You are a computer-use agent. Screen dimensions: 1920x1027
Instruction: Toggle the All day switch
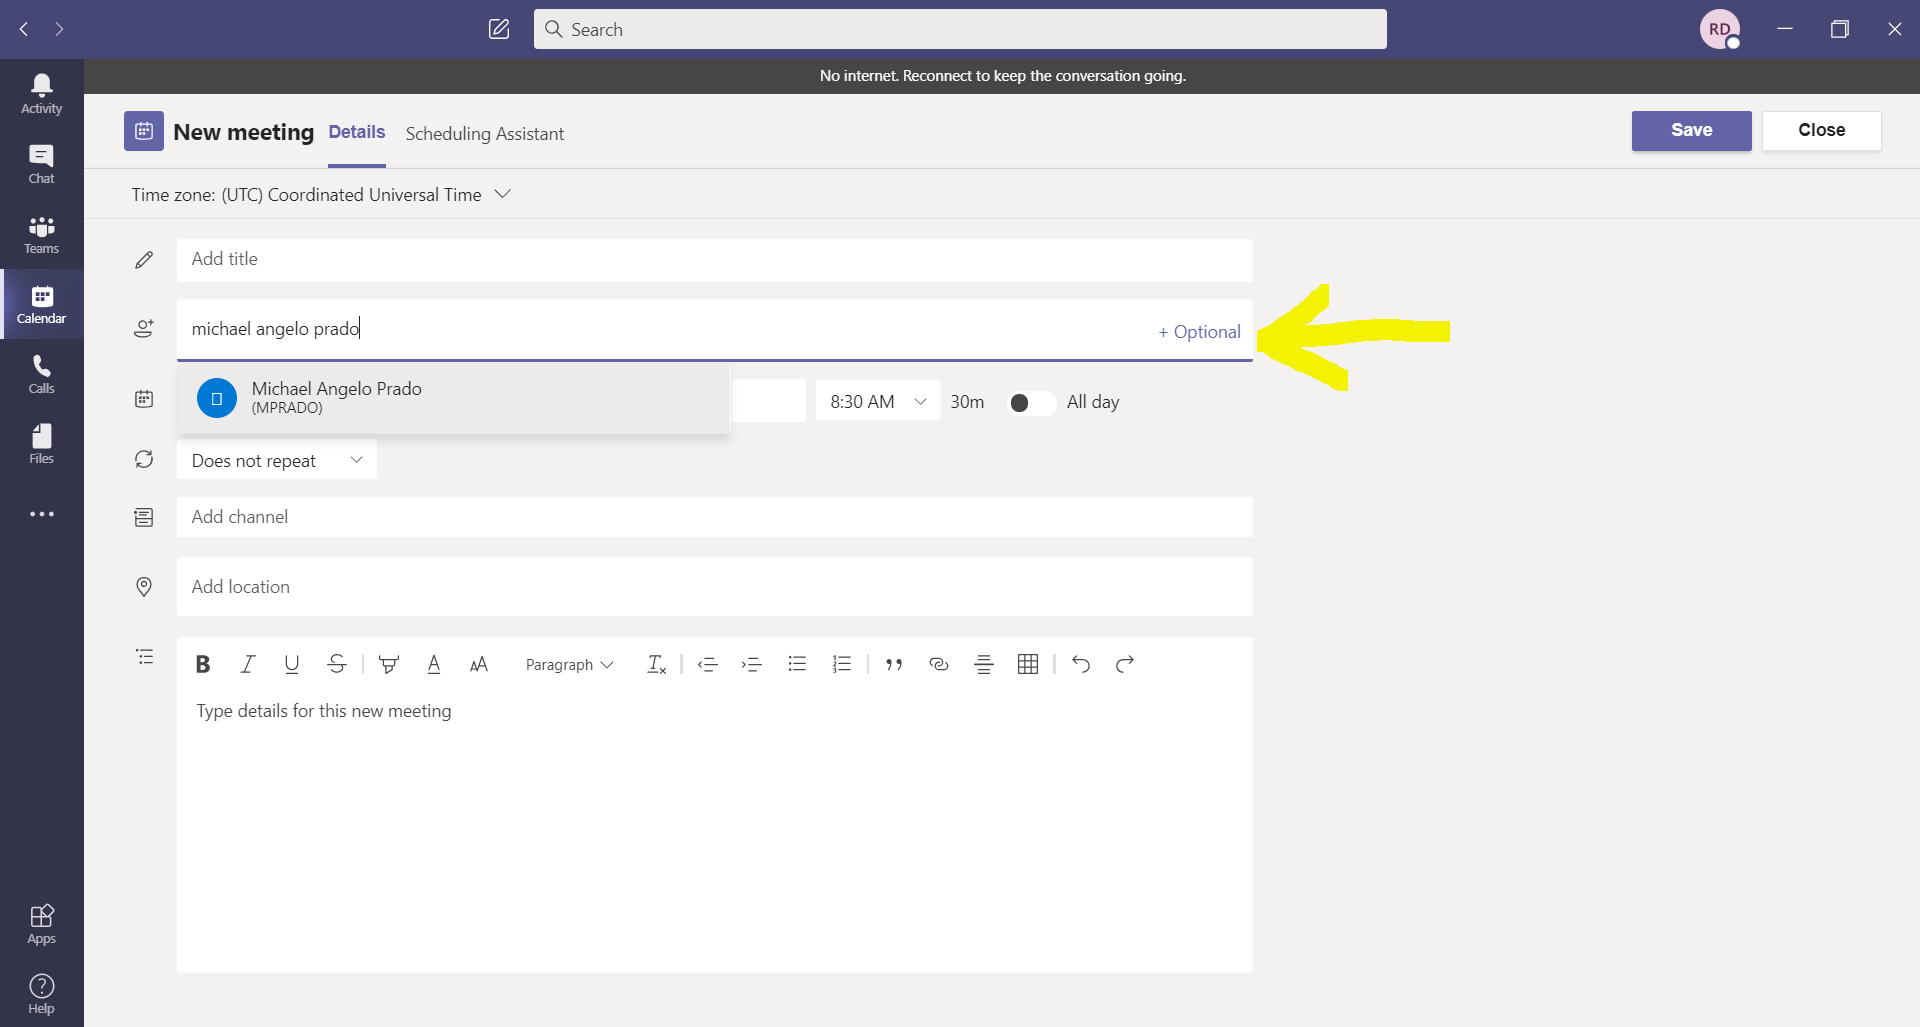coord(1030,402)
